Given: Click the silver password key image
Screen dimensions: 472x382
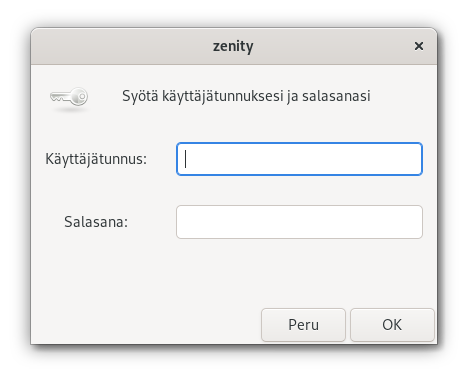Looking at the screenshot, I should (x=69, y=97).
